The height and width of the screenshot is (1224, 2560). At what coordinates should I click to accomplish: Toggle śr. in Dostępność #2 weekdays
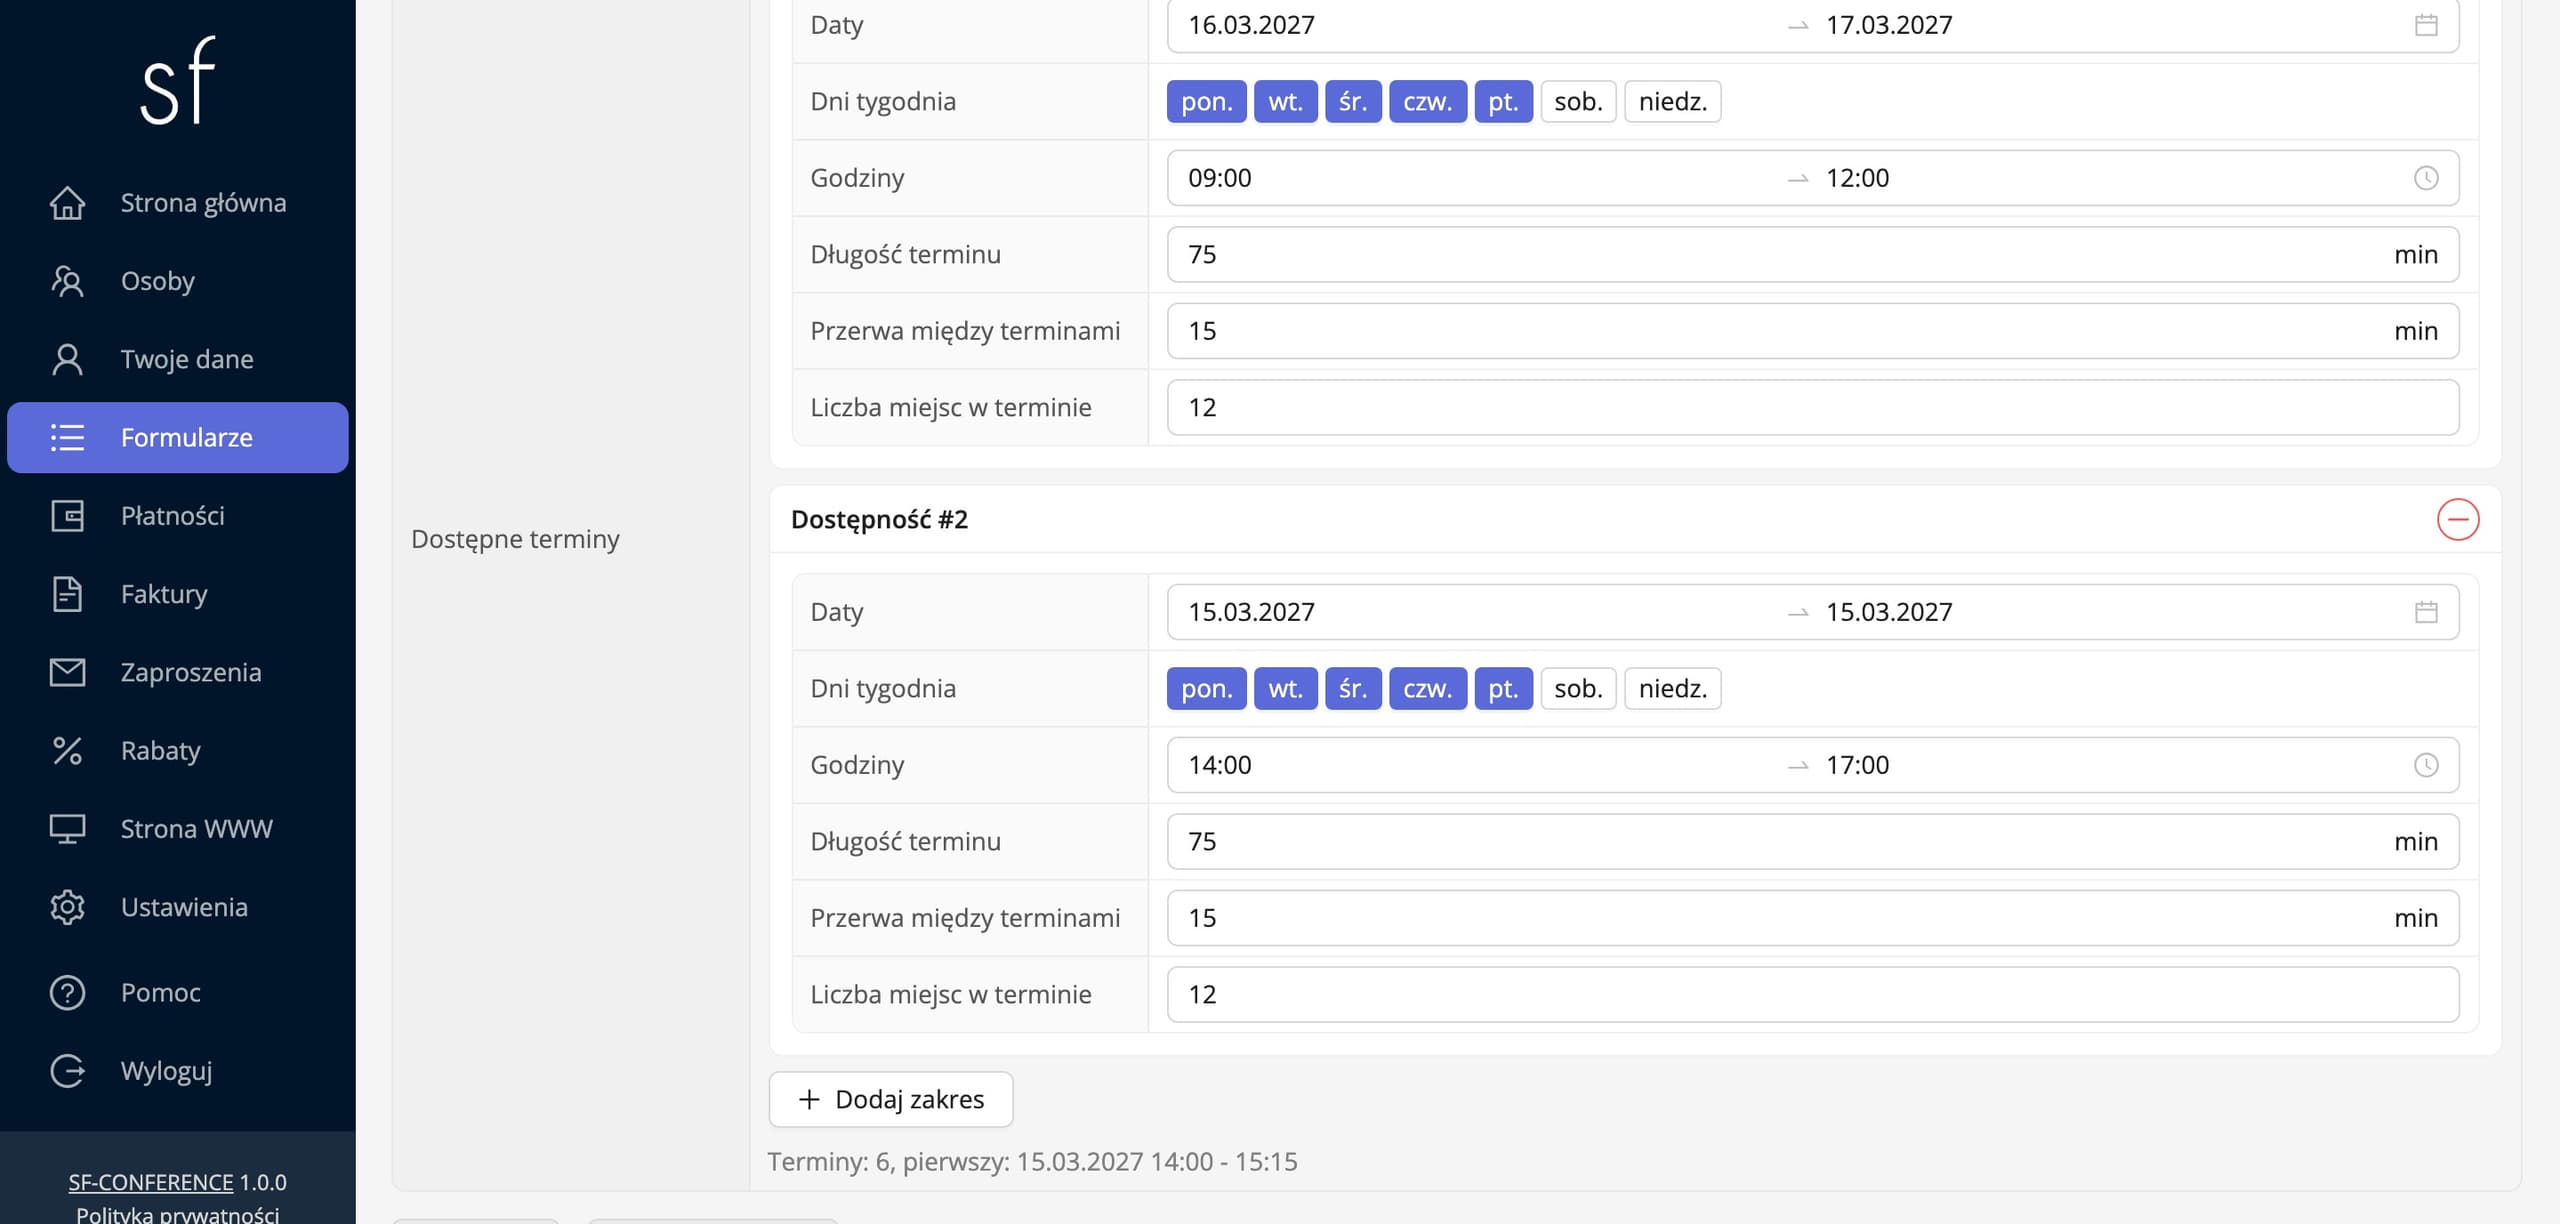coord(1353,689)
